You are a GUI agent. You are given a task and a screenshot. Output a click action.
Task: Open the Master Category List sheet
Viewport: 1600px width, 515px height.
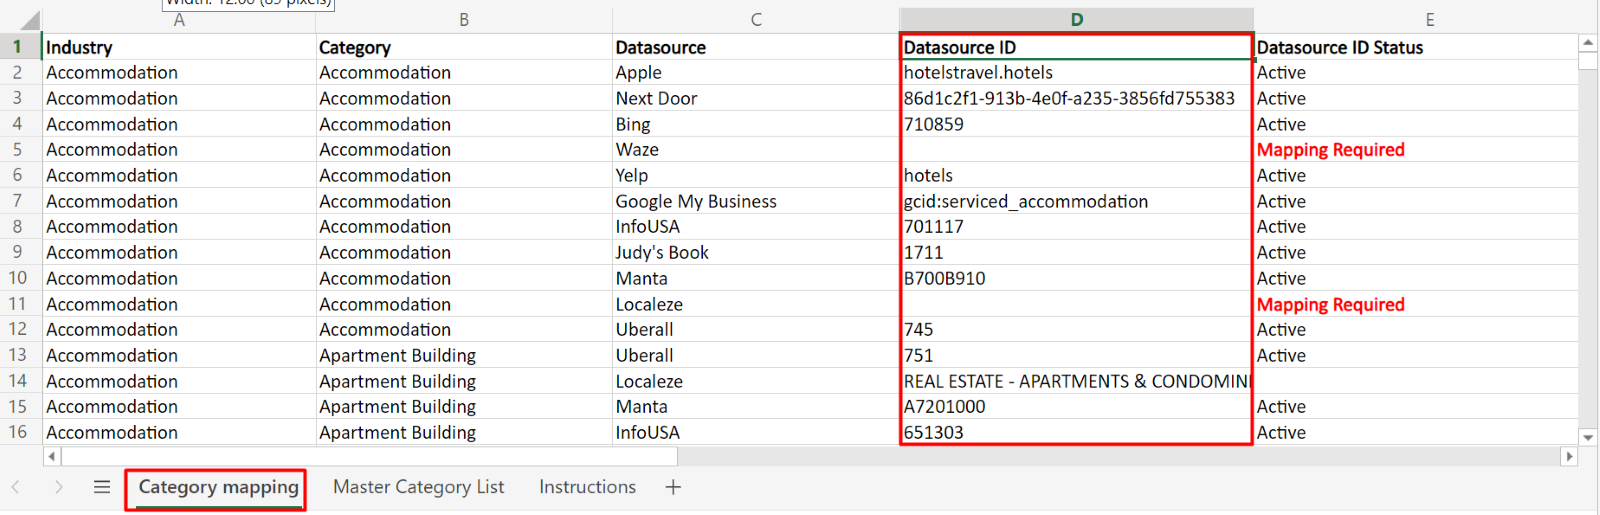pyautogui.click(x=418, y=487)
